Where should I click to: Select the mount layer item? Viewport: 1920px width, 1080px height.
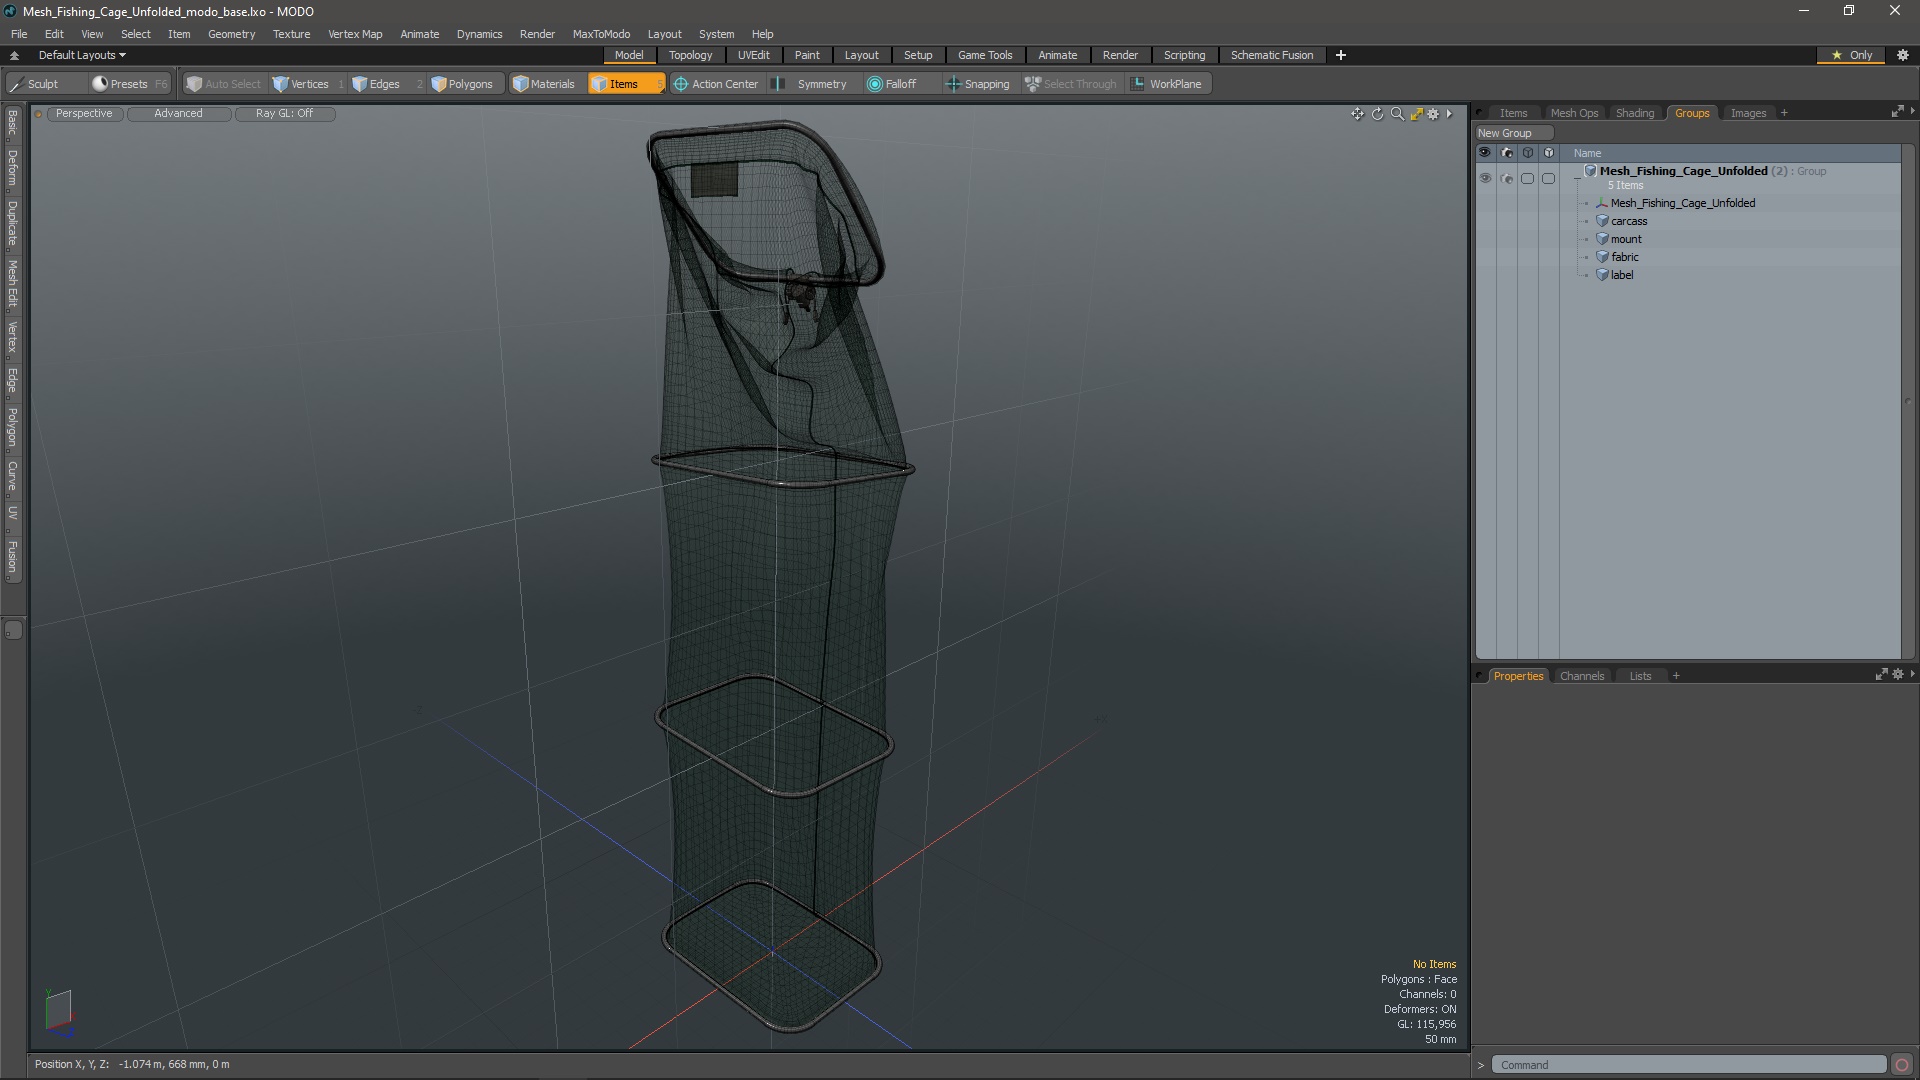pyautogui.click(x=1625, y=239)
